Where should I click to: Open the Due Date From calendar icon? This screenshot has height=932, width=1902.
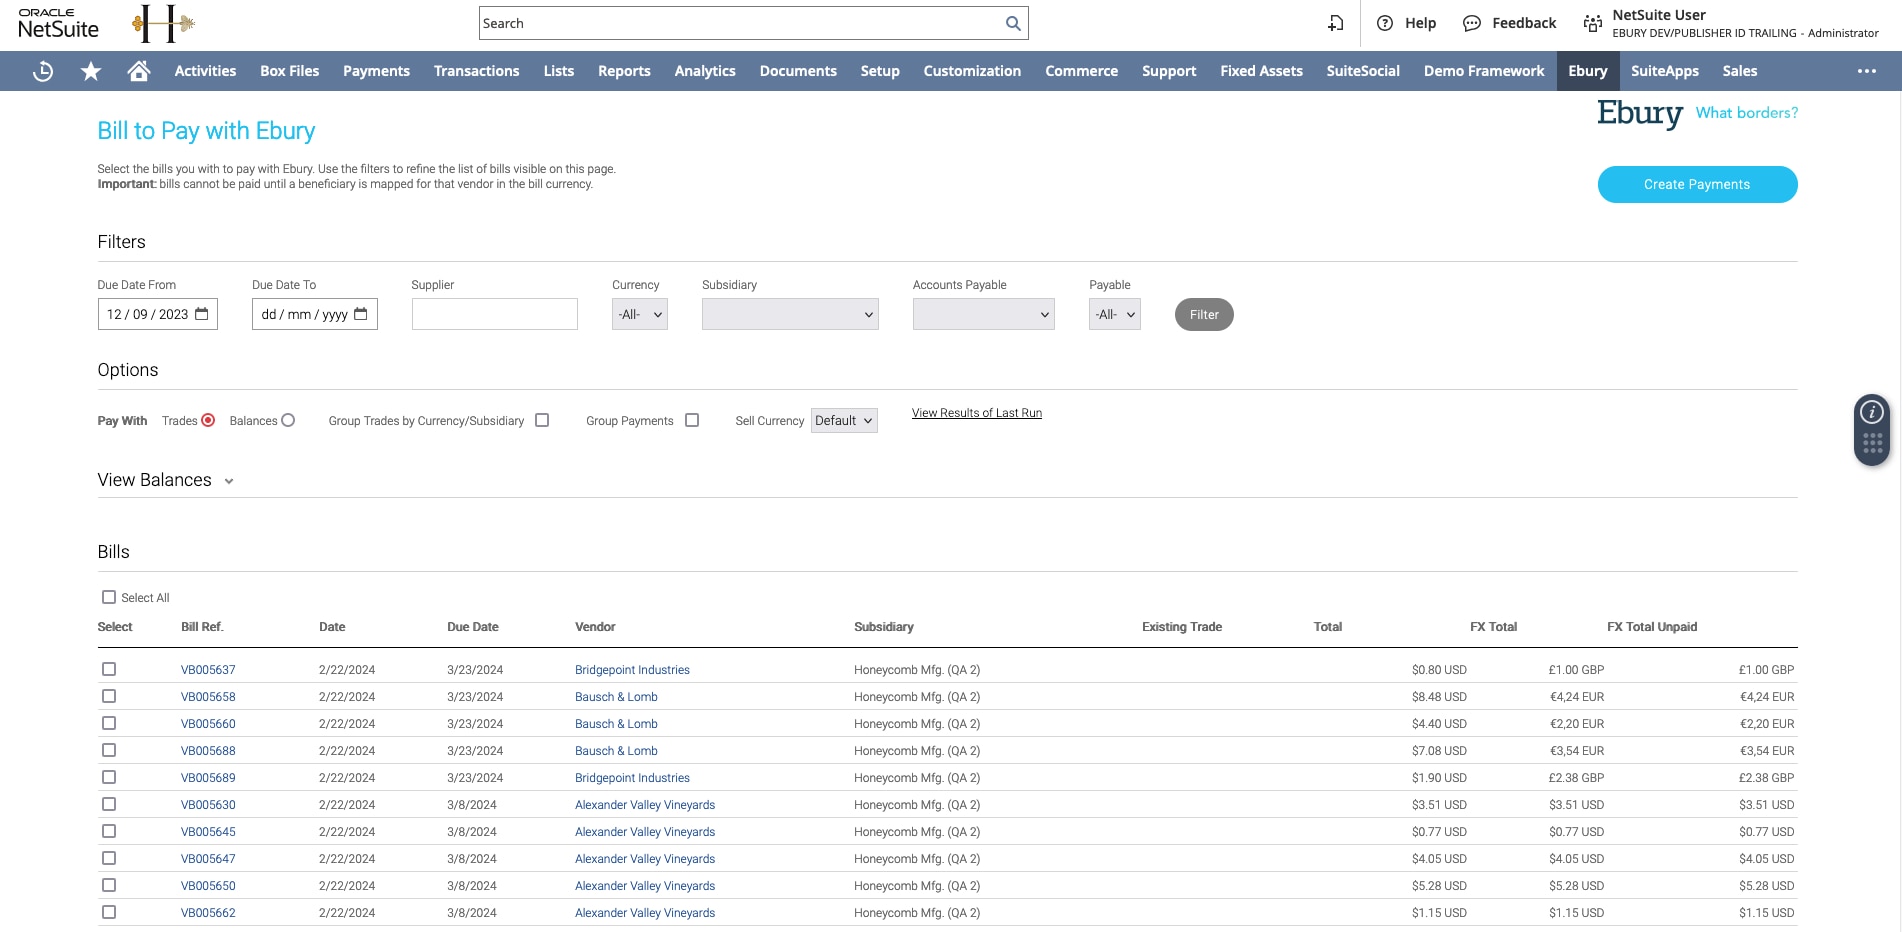[202, 314]
